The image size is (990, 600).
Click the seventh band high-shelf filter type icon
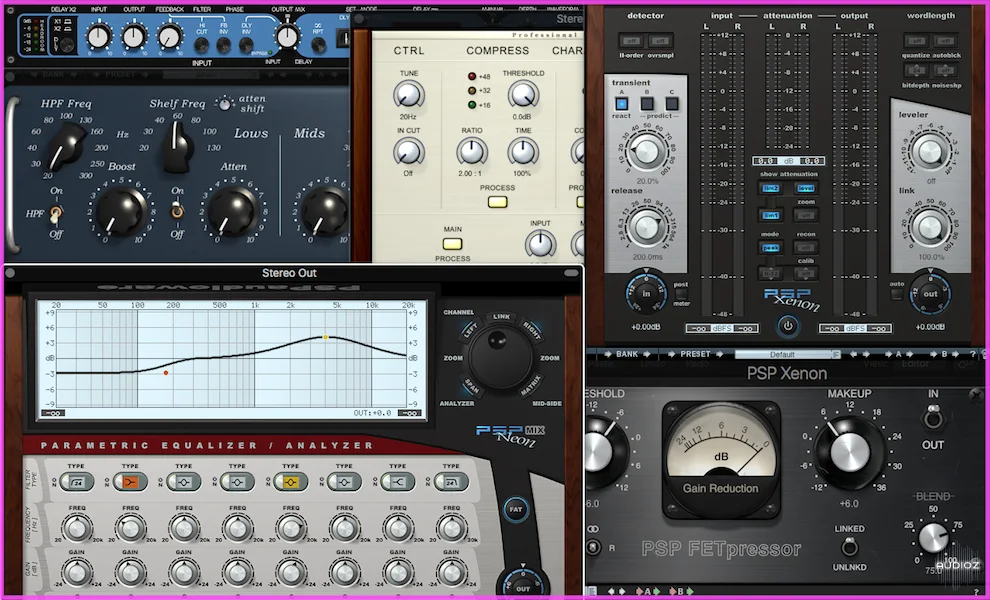click(398, 482)
